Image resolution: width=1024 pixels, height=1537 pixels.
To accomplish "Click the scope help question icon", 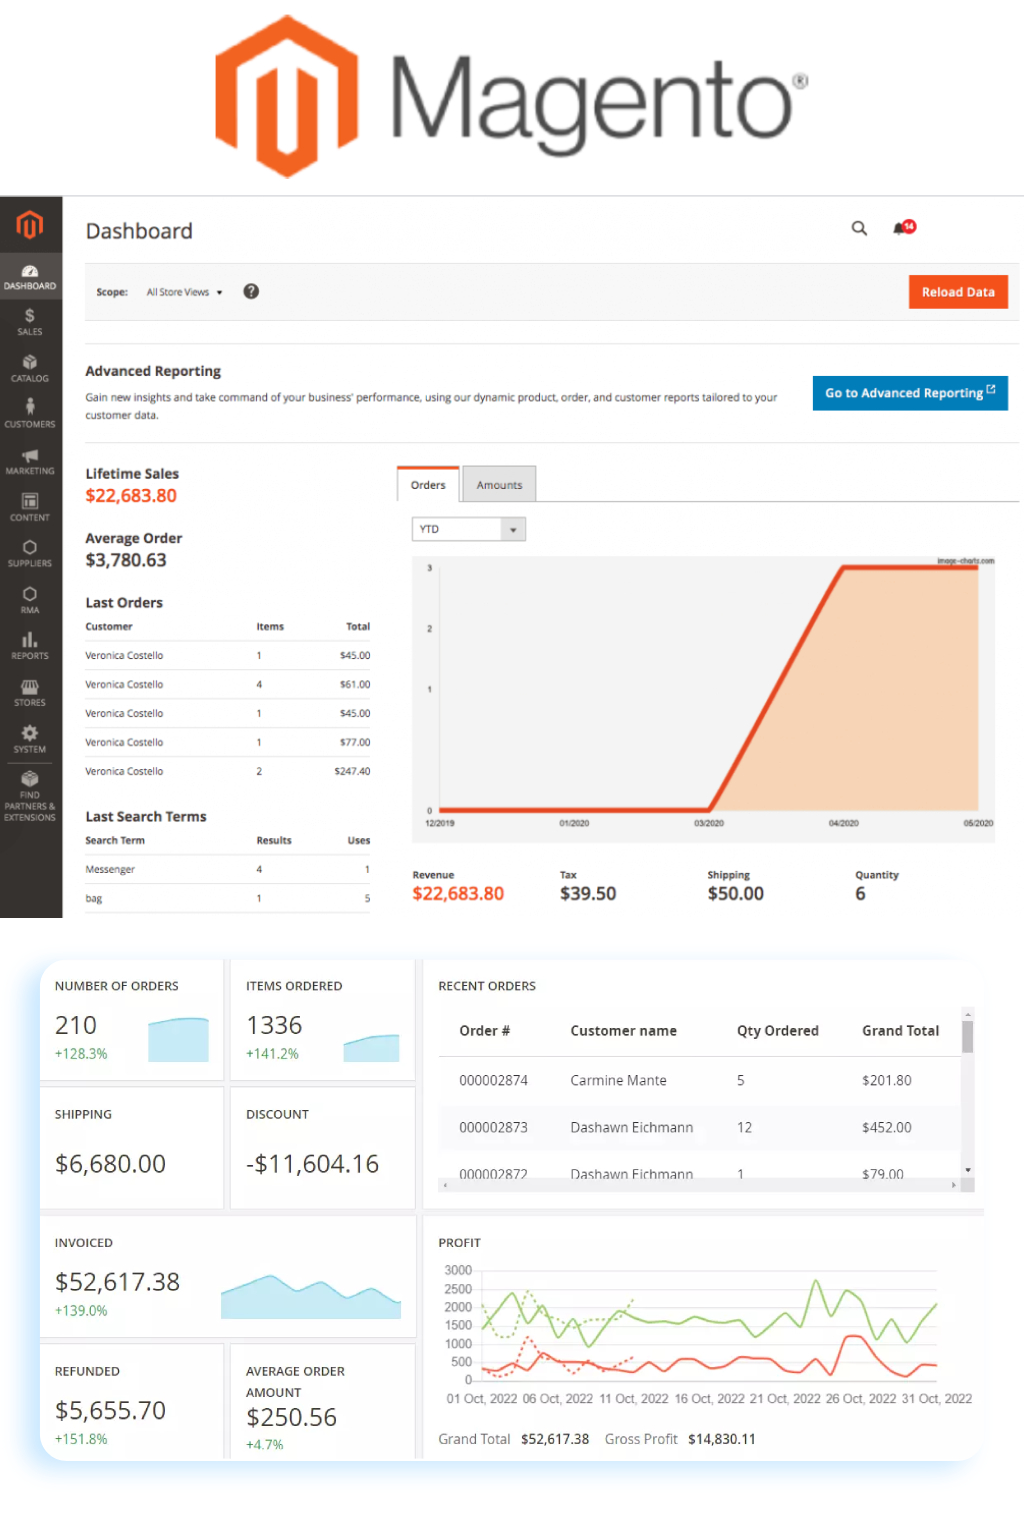I will [251, 291].
